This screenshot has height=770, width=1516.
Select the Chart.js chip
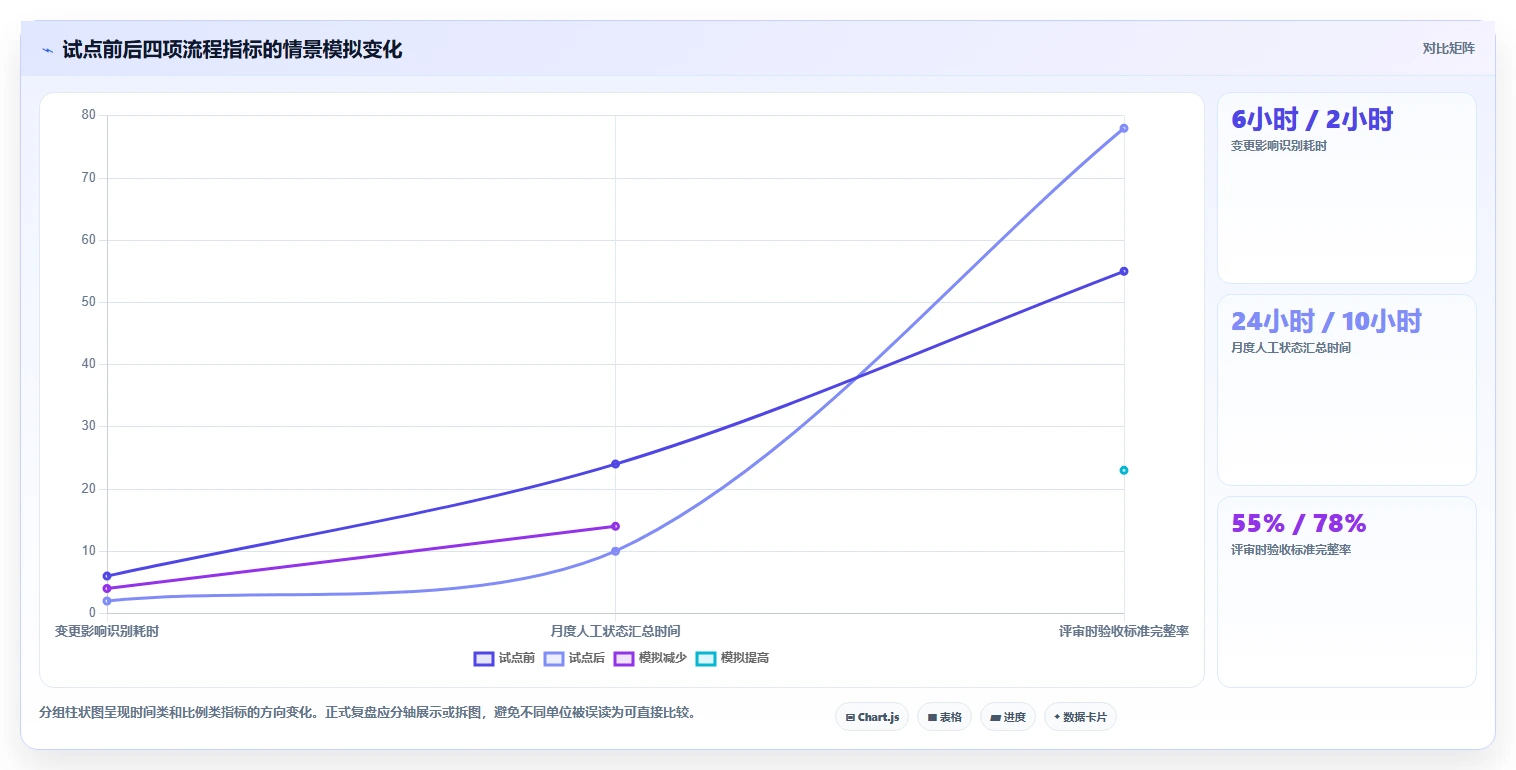coord(872,717)
